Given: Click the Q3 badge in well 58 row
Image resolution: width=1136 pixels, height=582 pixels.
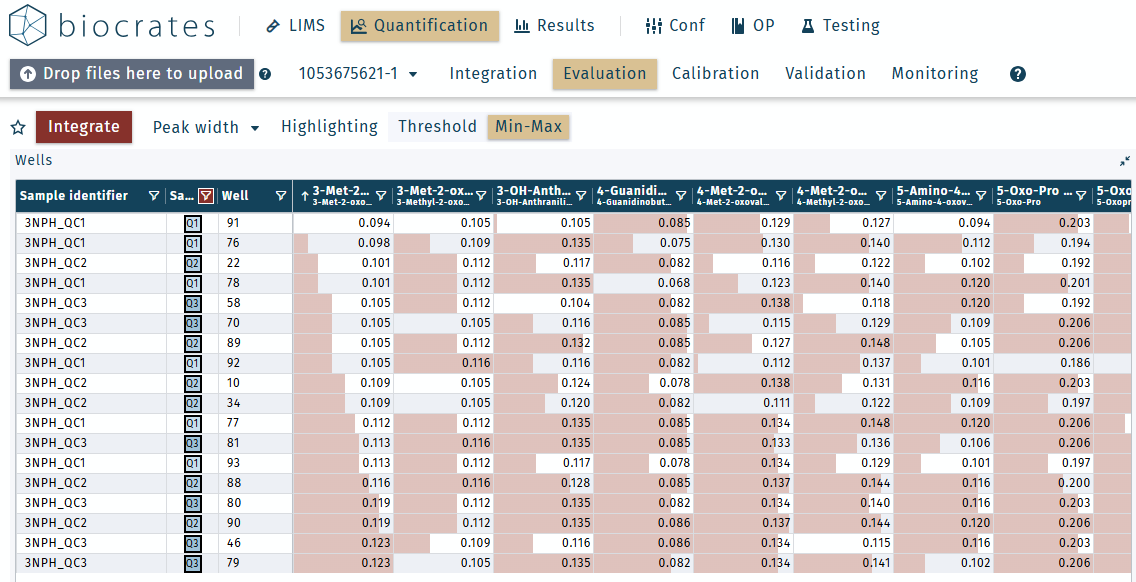Looking at the screenshot, I should point(193,303).
